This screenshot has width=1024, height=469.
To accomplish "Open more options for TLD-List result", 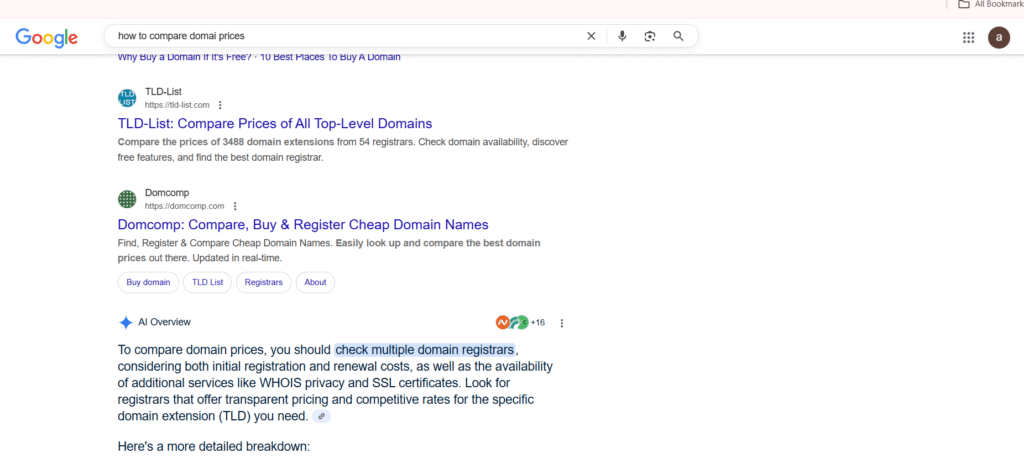I will point(220,105).
